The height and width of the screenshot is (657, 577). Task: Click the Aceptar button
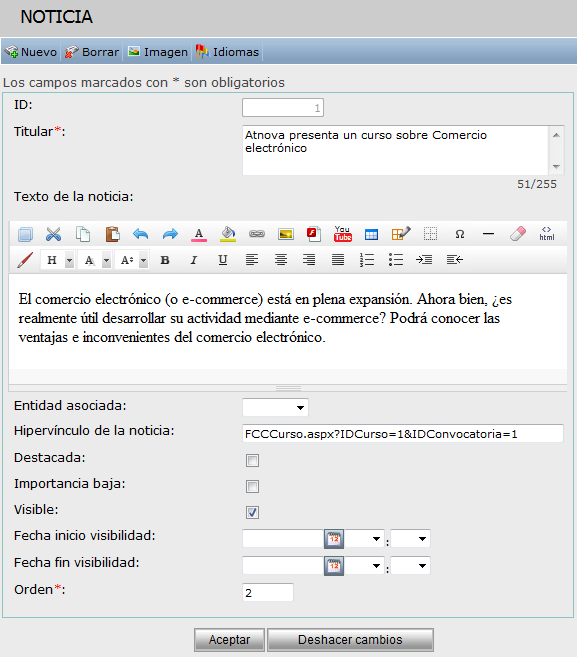(229, 640)
